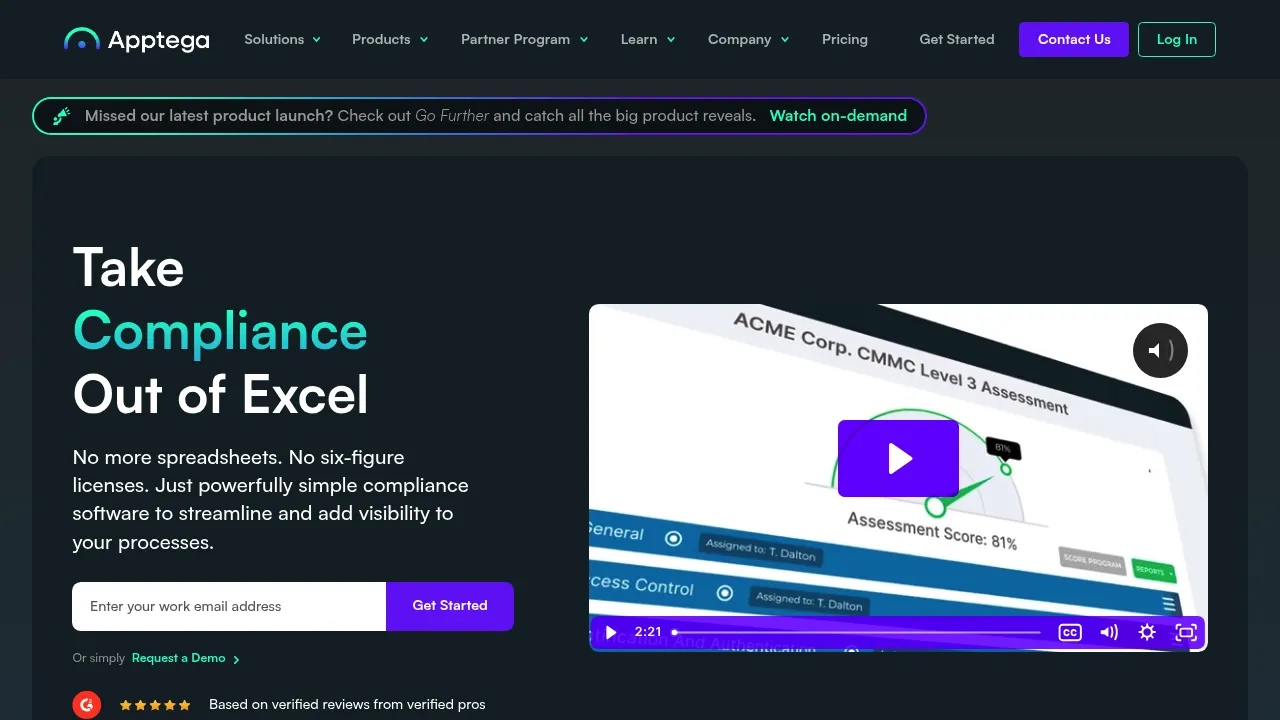Click the five-star rating

[155, 705]
